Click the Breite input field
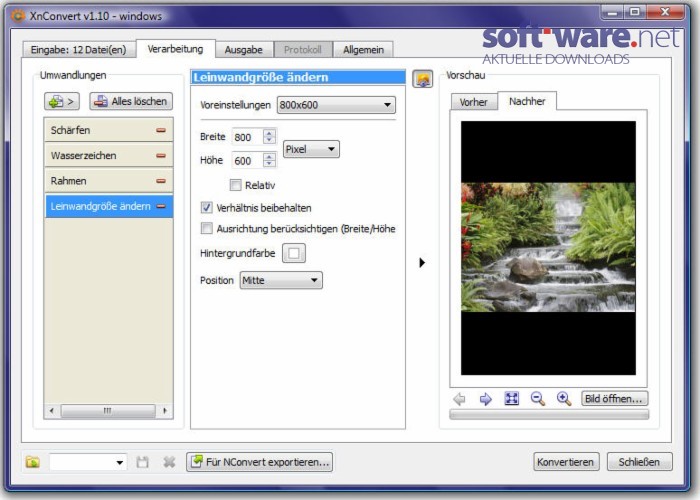Screen dimensions: 700x500 tap(247, 137)
